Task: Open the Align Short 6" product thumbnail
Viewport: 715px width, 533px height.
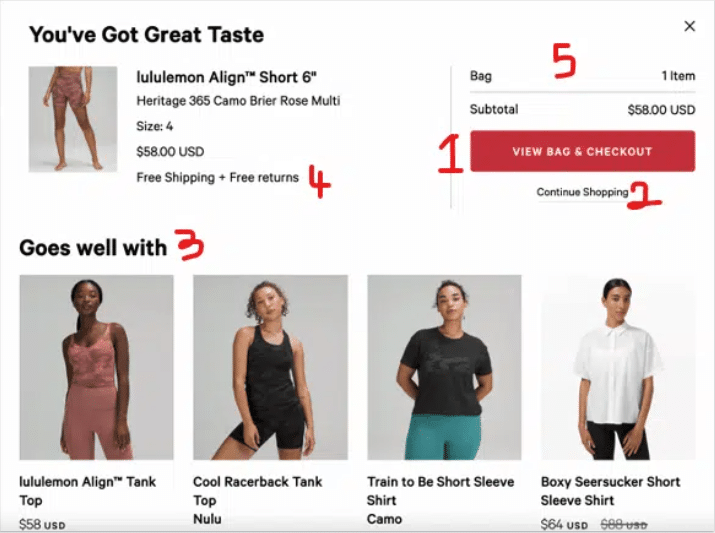Action: (x=73, y=119)
